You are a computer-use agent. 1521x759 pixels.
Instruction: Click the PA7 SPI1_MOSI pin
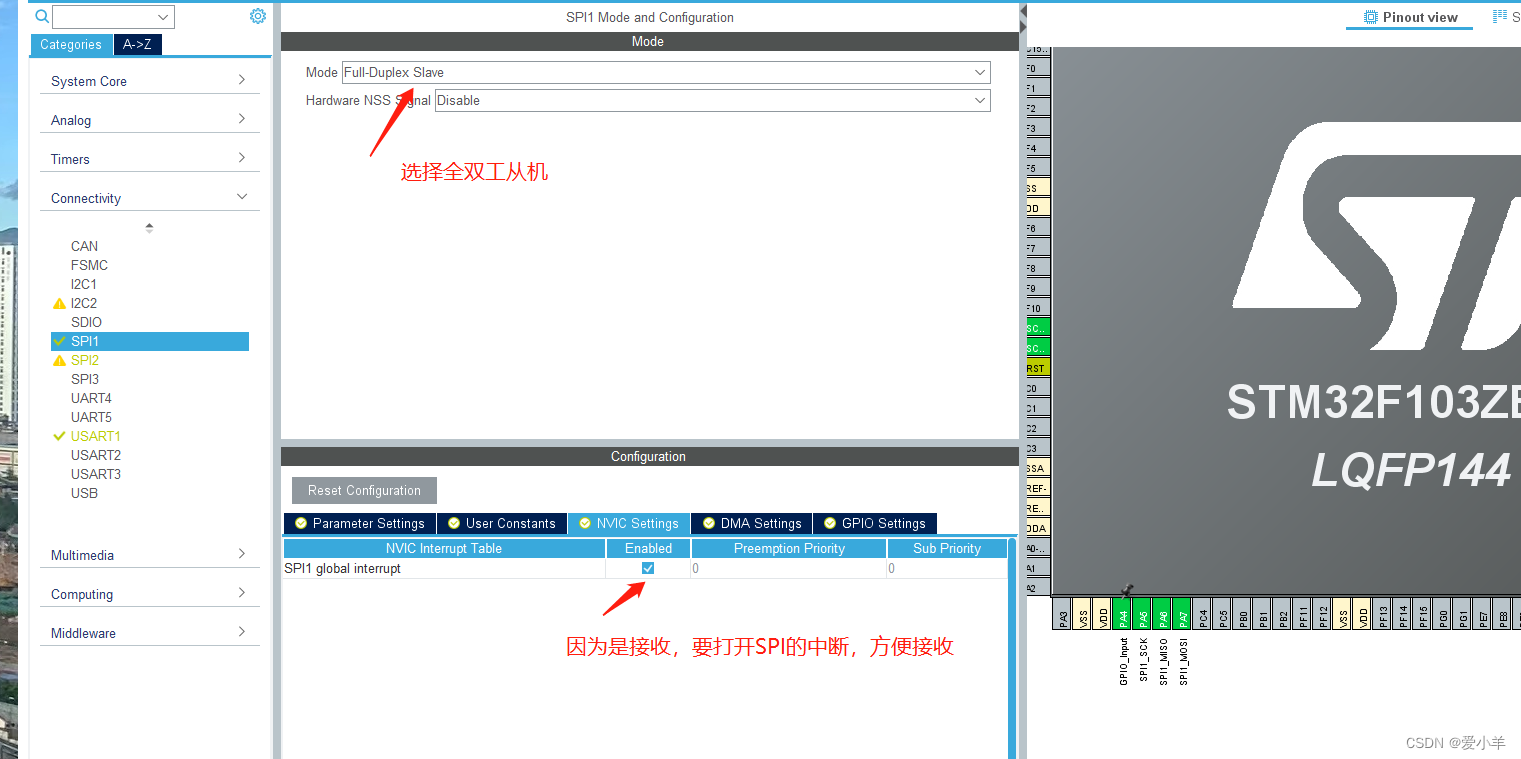[1183, 614]
